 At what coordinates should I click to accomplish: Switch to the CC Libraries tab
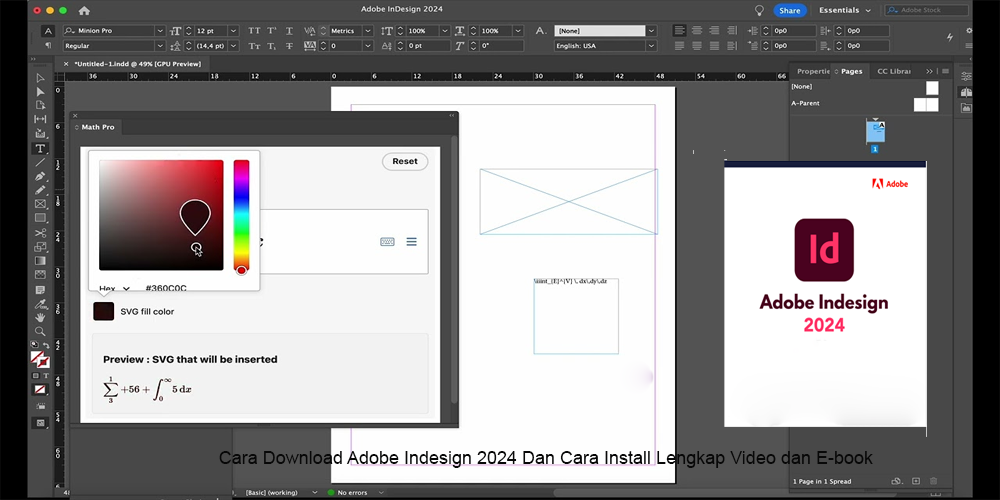(x=893, y=71)
